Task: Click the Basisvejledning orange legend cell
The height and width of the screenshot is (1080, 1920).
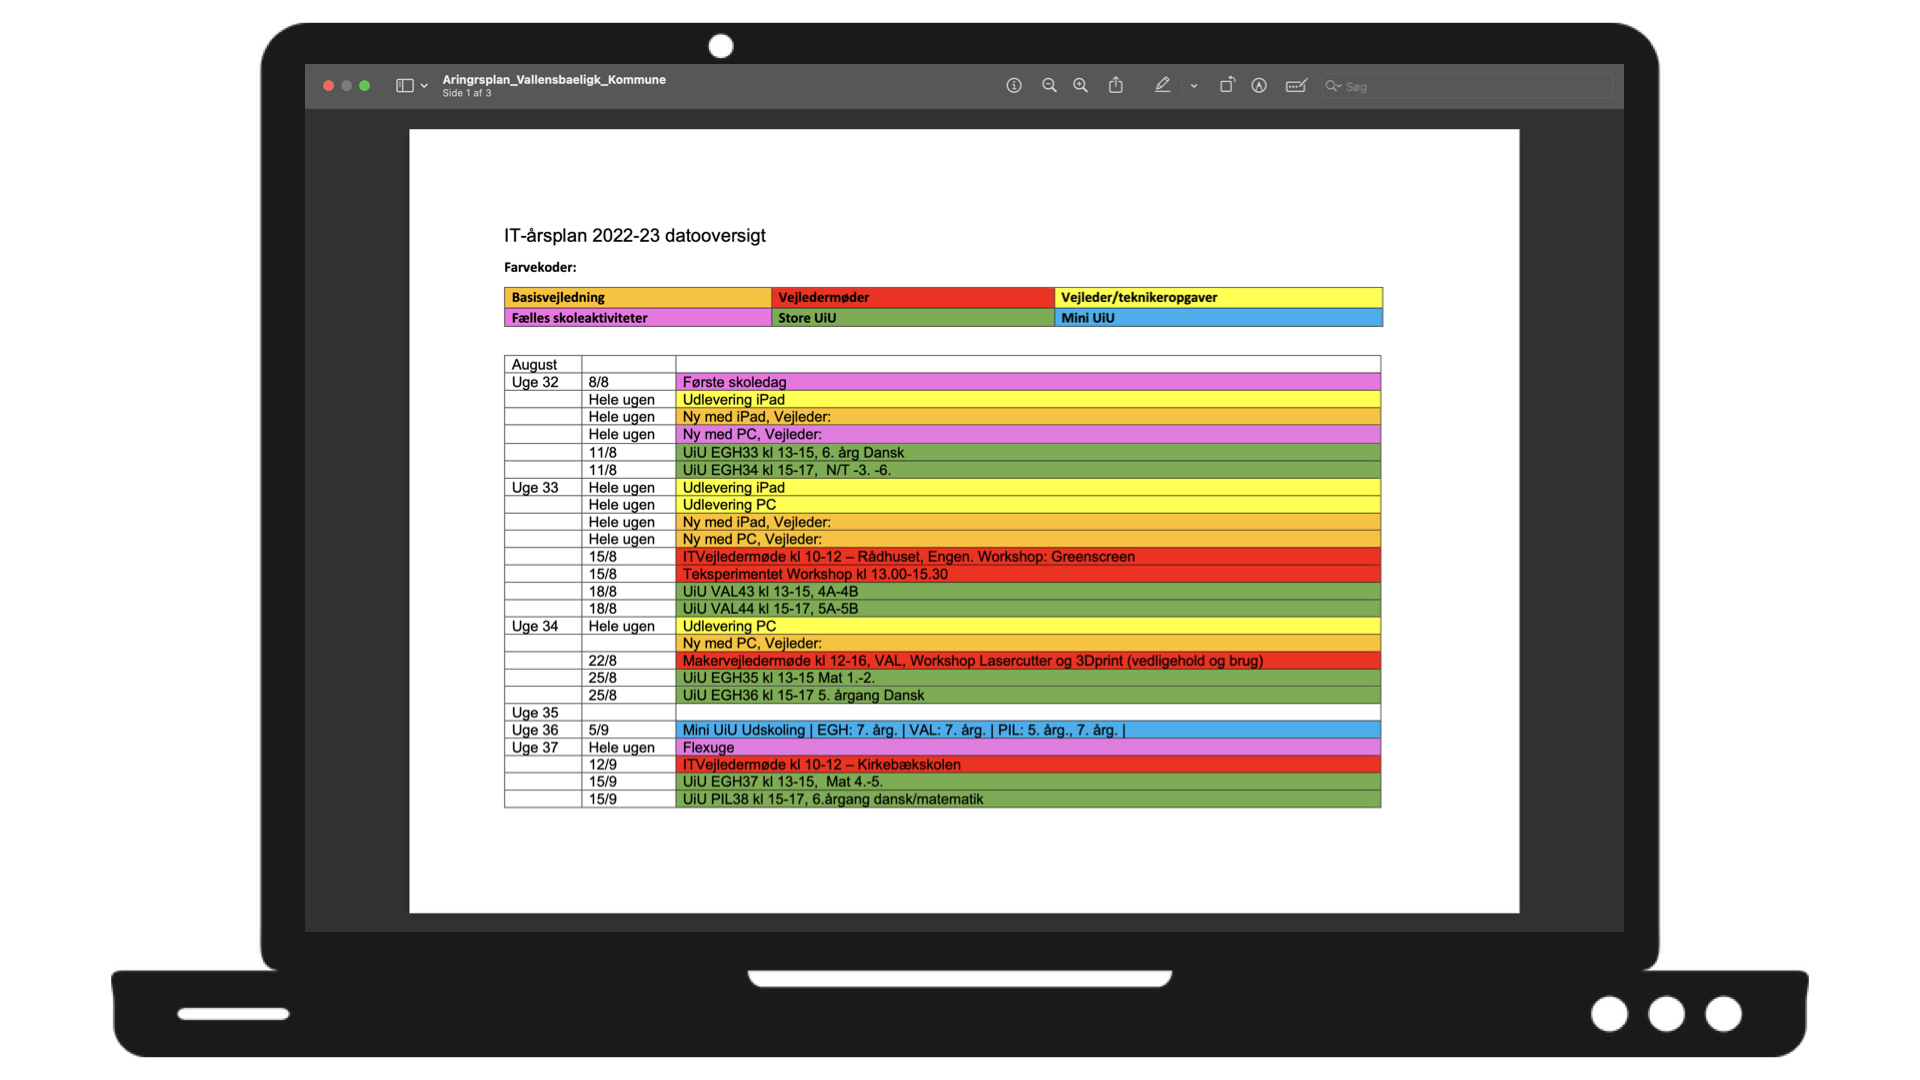Action: (x=637, y=297)
